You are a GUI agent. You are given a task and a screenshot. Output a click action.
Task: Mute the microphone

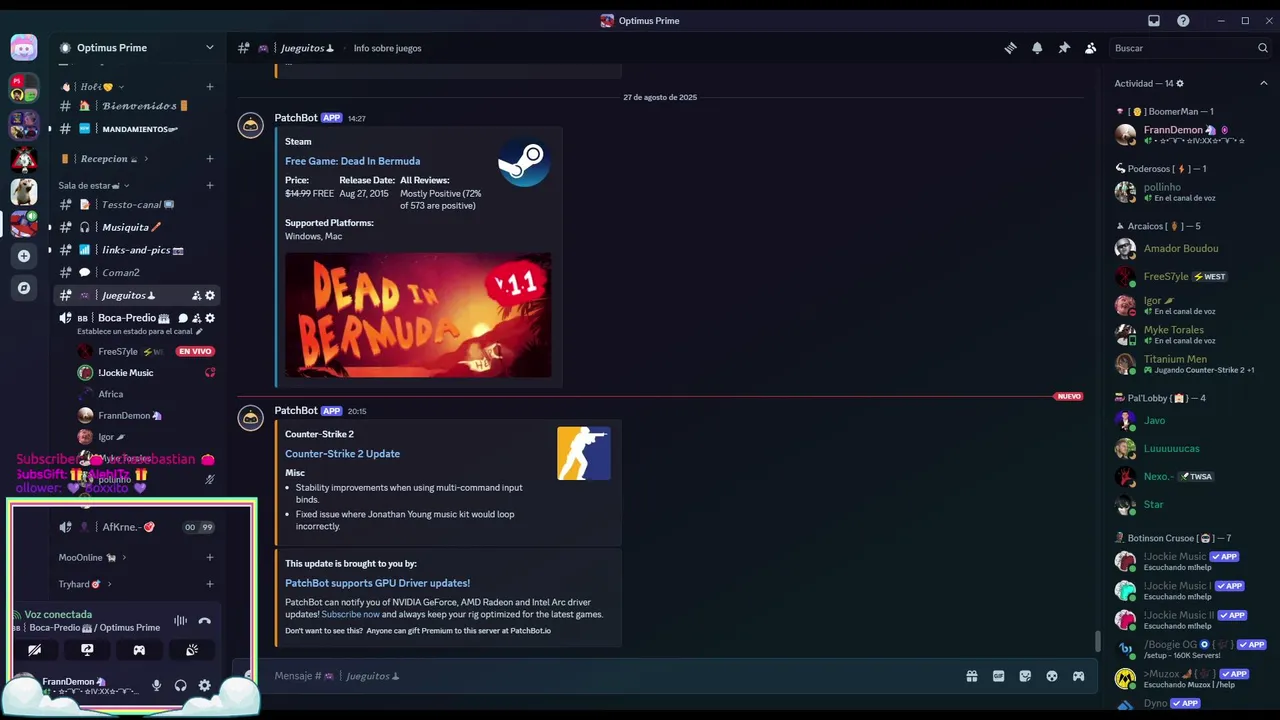coord(156,685)
